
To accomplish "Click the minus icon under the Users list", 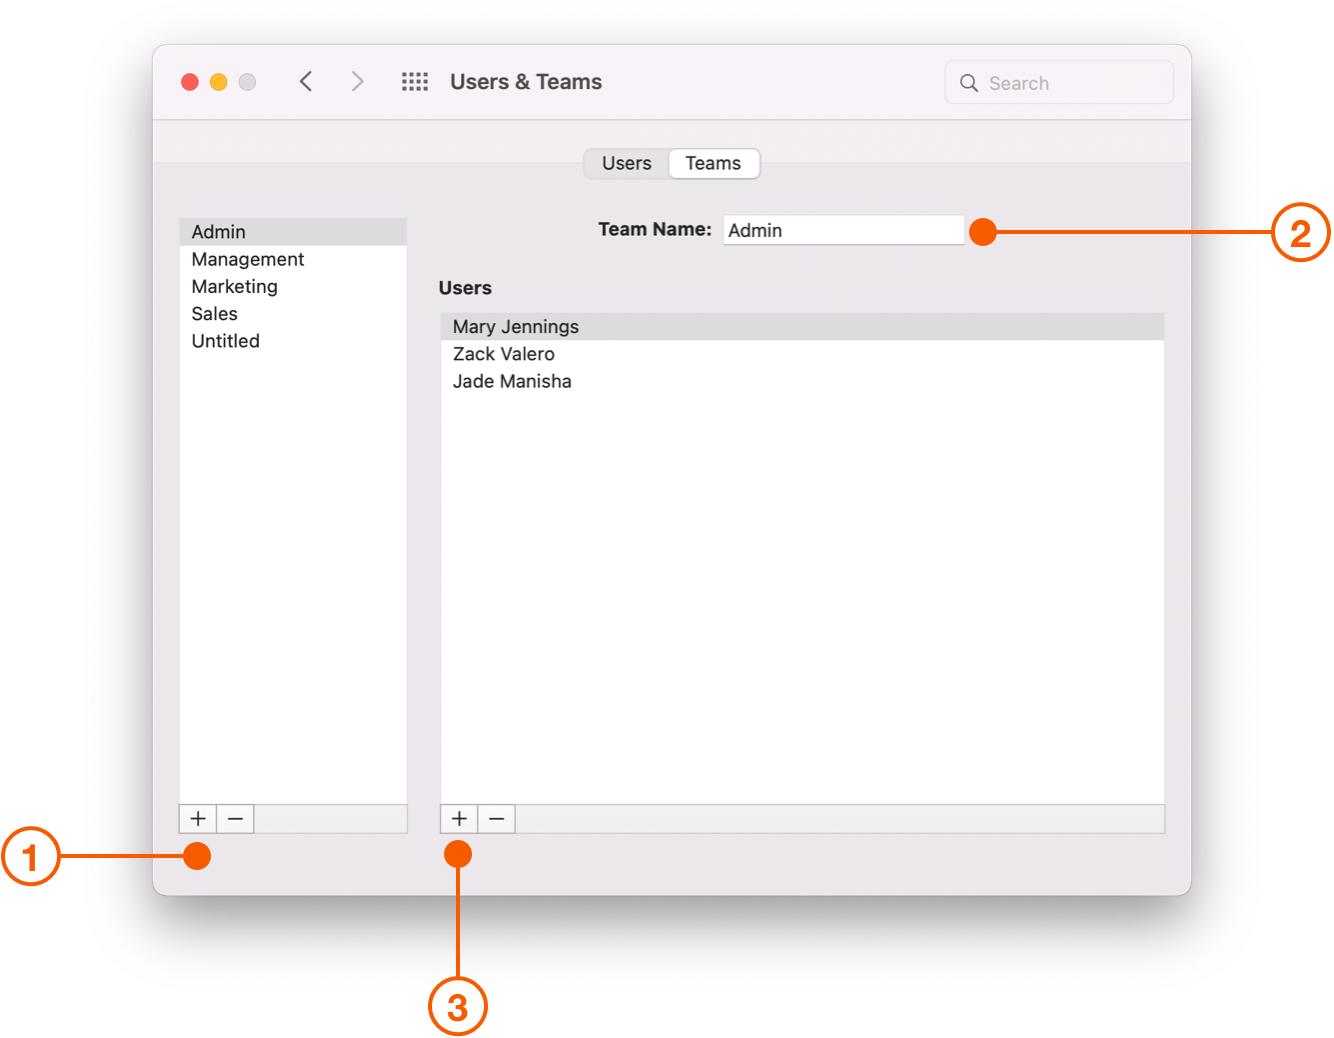I will (x=496, y=818).
